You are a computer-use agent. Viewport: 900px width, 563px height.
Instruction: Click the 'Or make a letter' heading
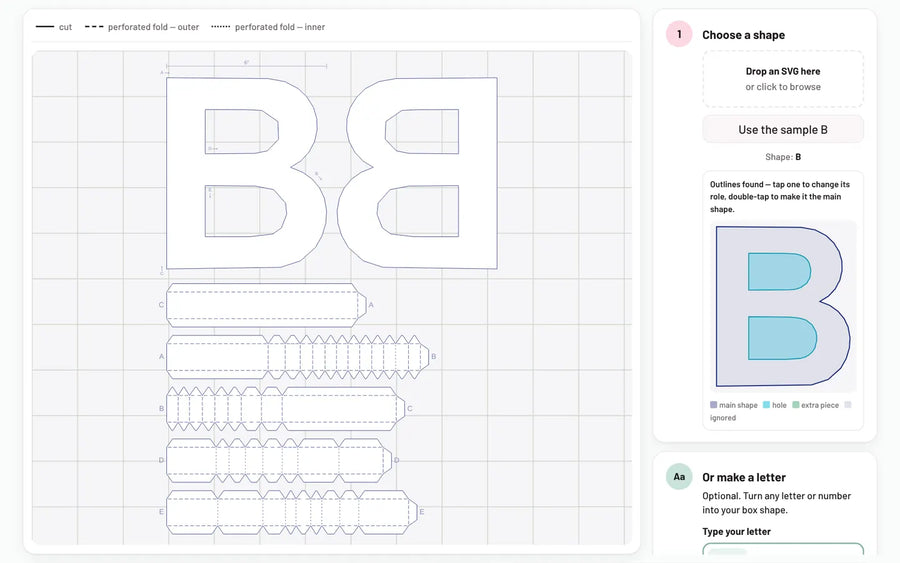744,477
